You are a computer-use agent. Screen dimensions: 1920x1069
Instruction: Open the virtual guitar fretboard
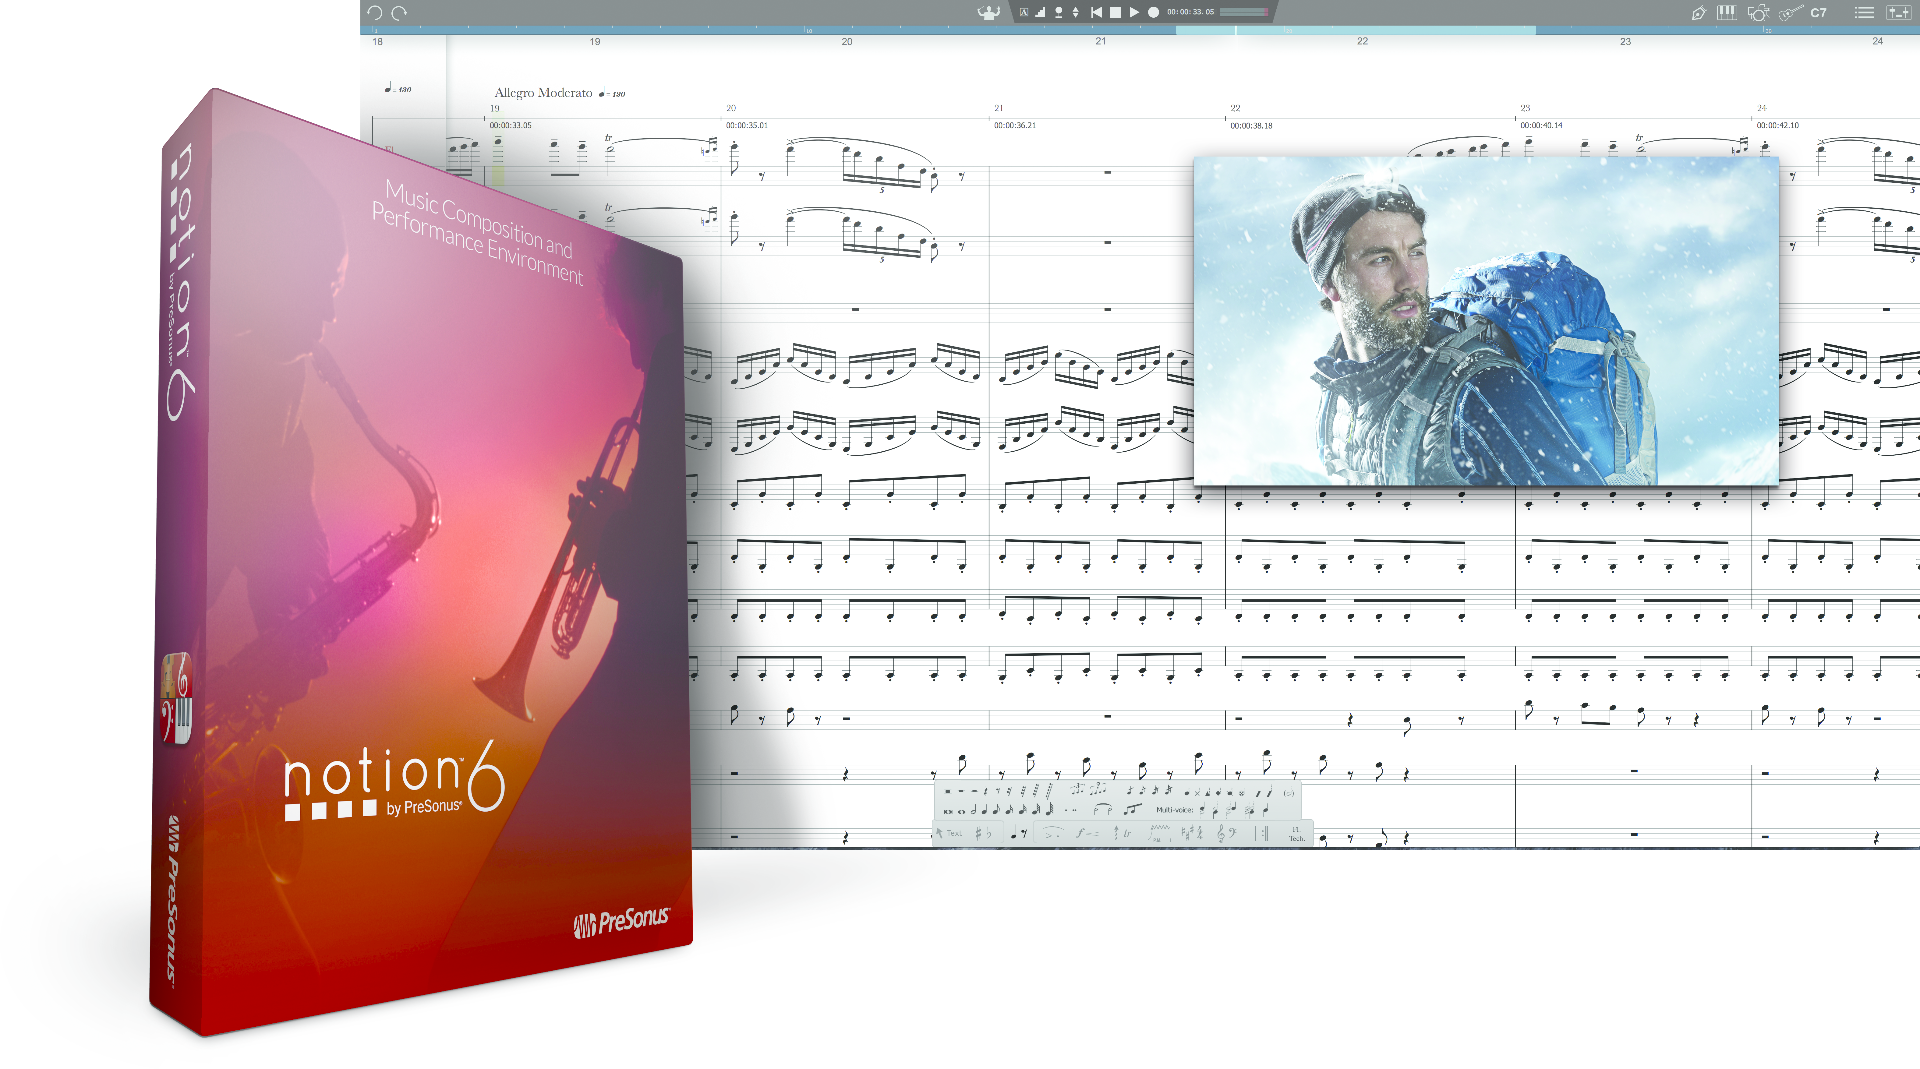click(x=1791, y=13)
